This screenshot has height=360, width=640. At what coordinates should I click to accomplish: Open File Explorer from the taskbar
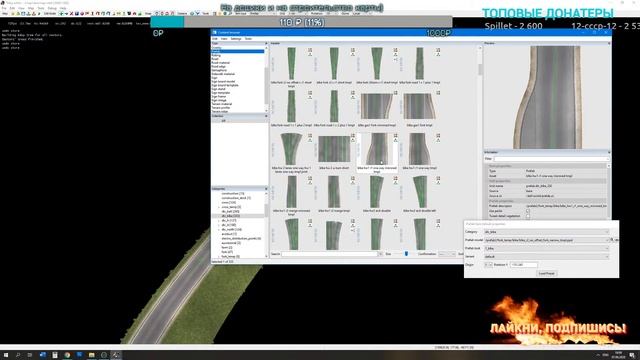click(91, 355)
